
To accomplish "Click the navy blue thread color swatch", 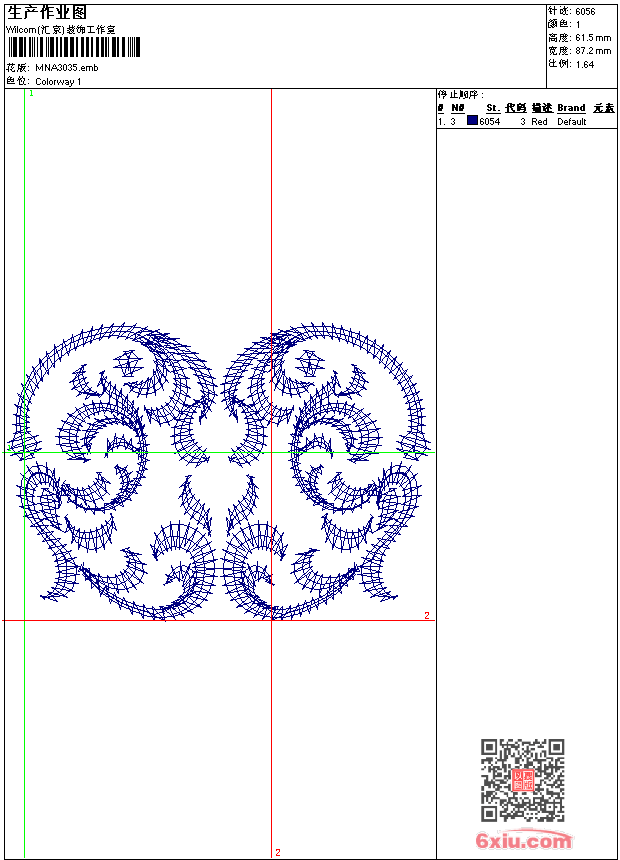I will click(x=472, y=121).
